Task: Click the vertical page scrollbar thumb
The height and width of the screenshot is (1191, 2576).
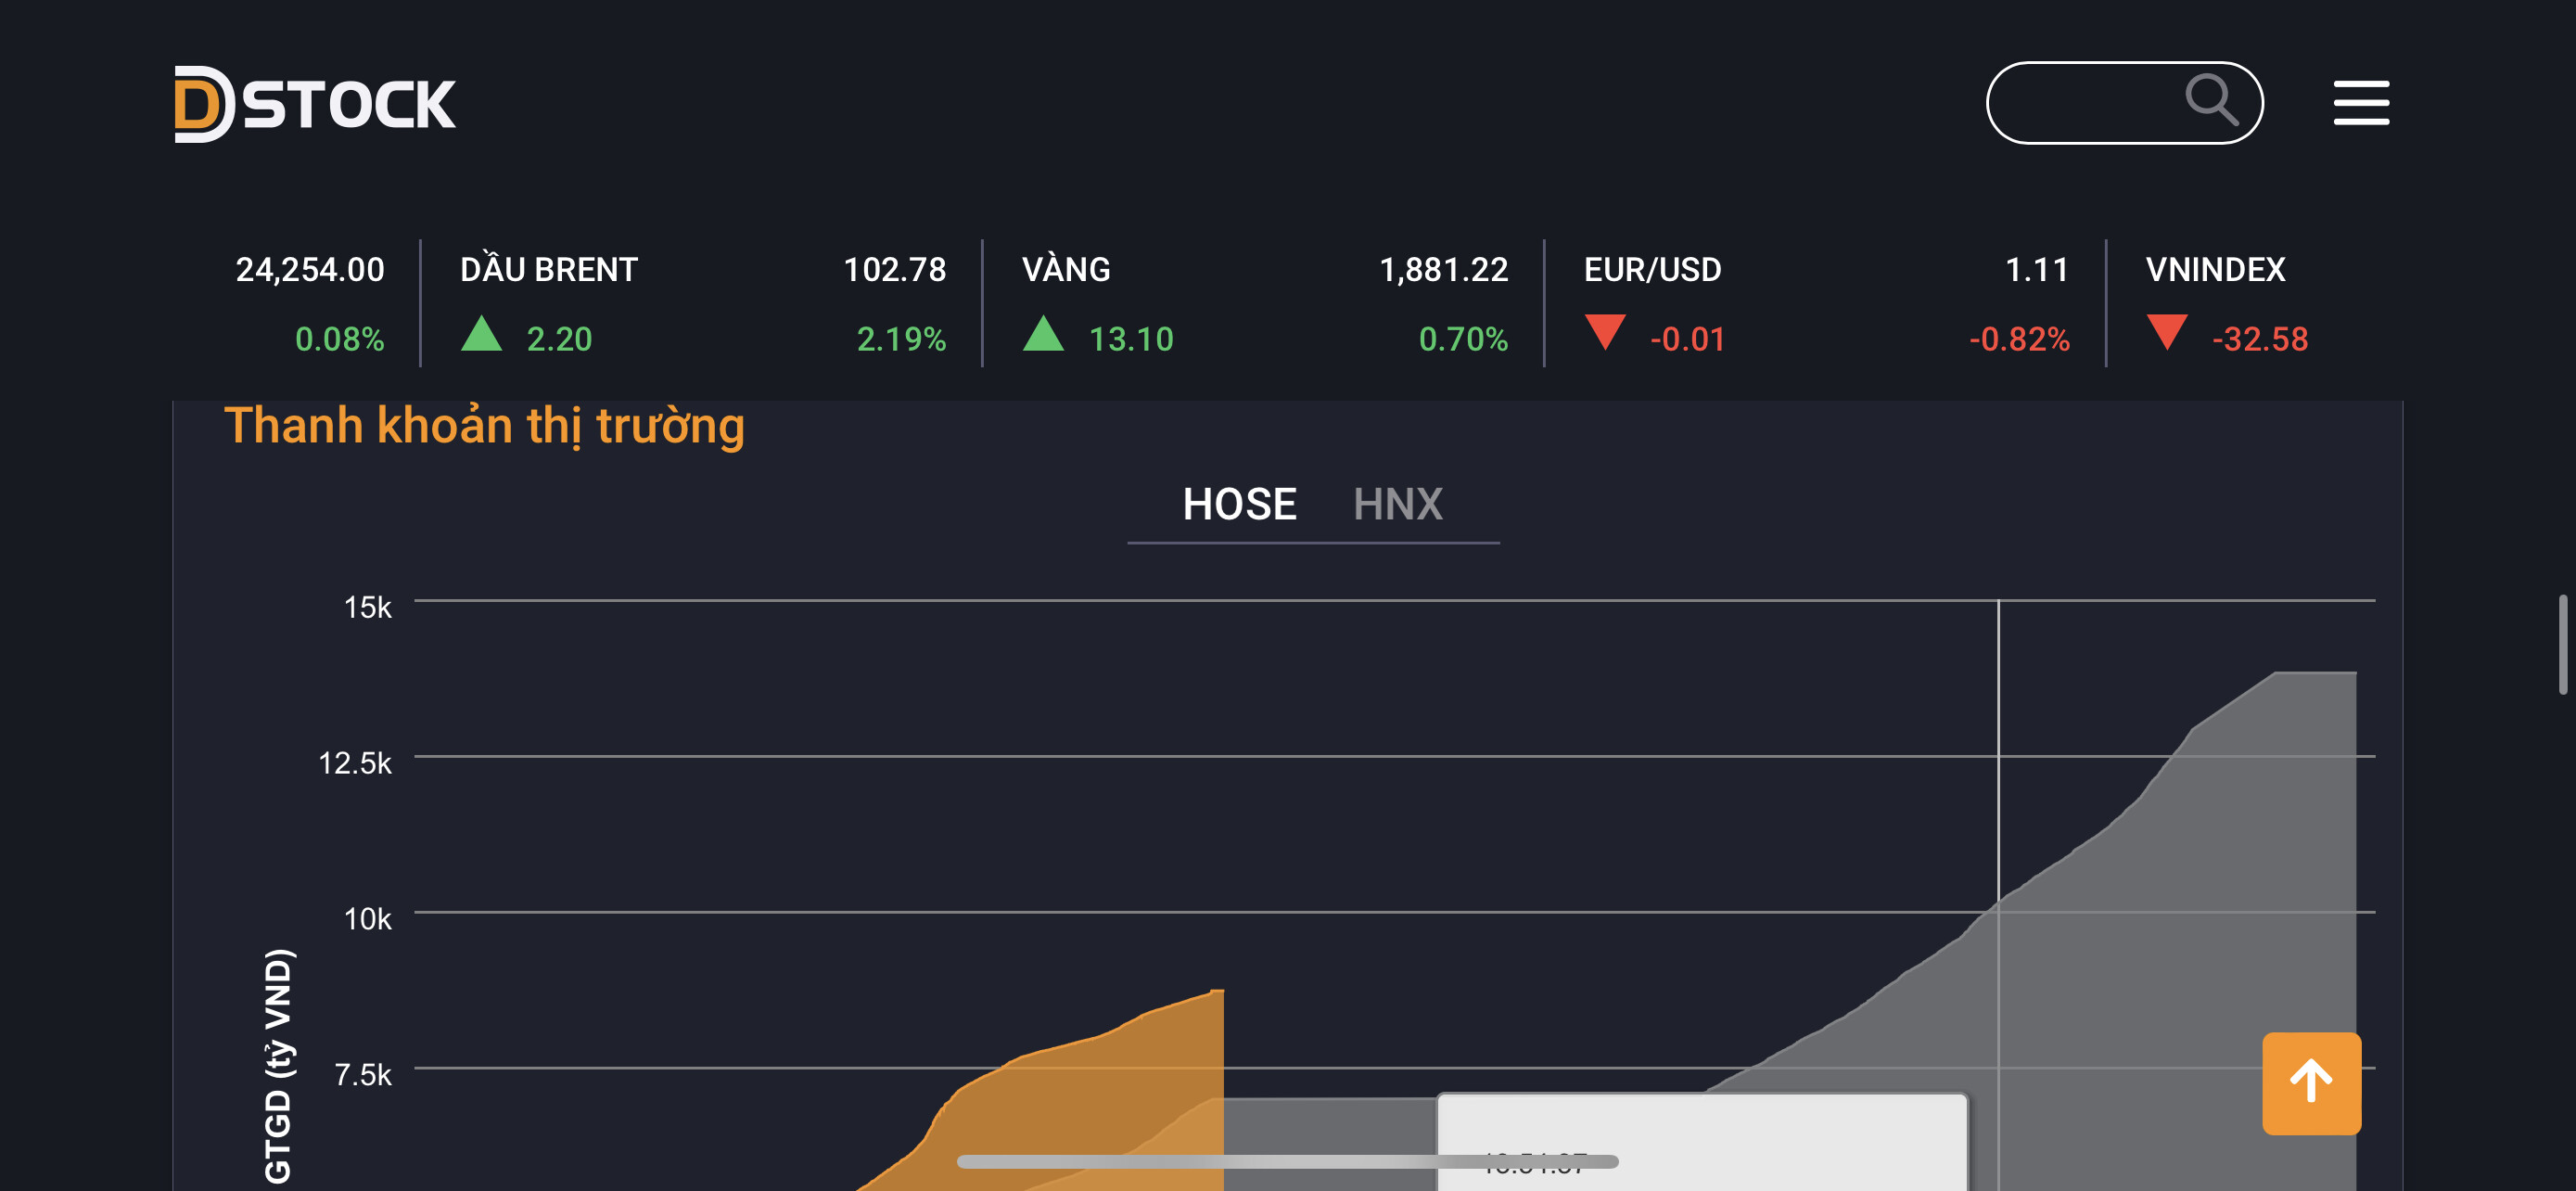Action: (2563, 644)
